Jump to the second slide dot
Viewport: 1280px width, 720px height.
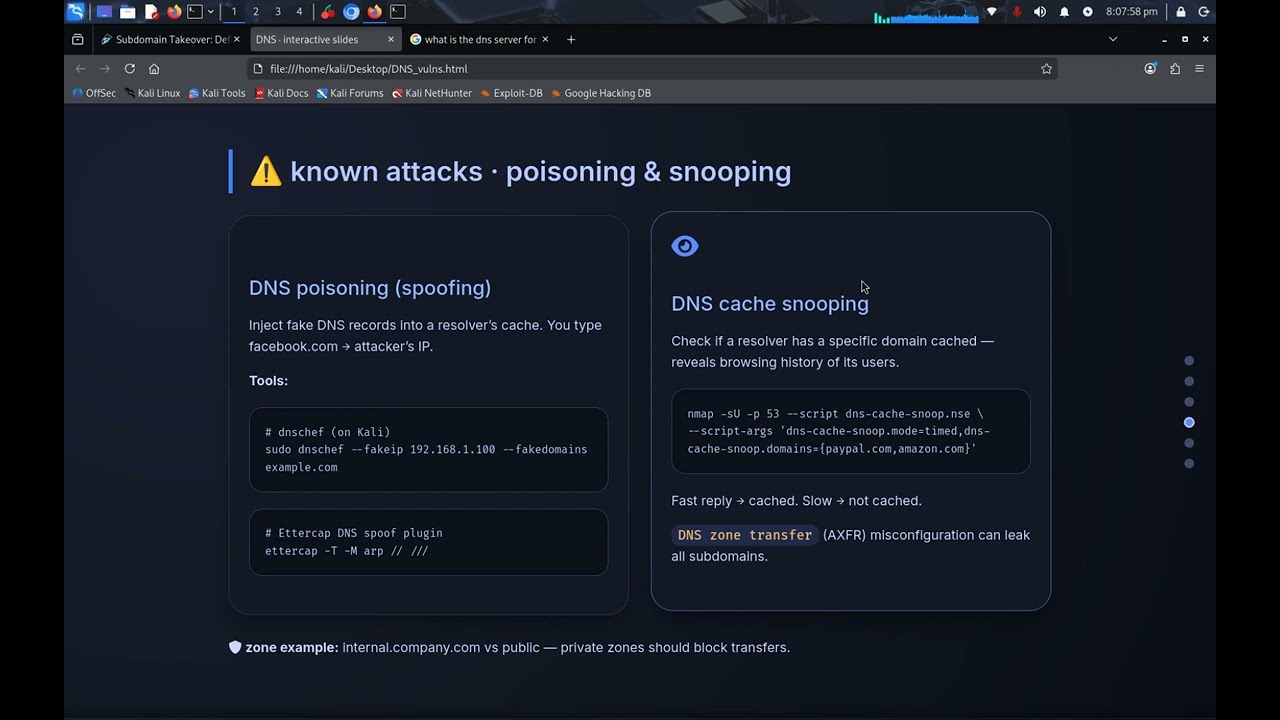[x=1189, y=381]
